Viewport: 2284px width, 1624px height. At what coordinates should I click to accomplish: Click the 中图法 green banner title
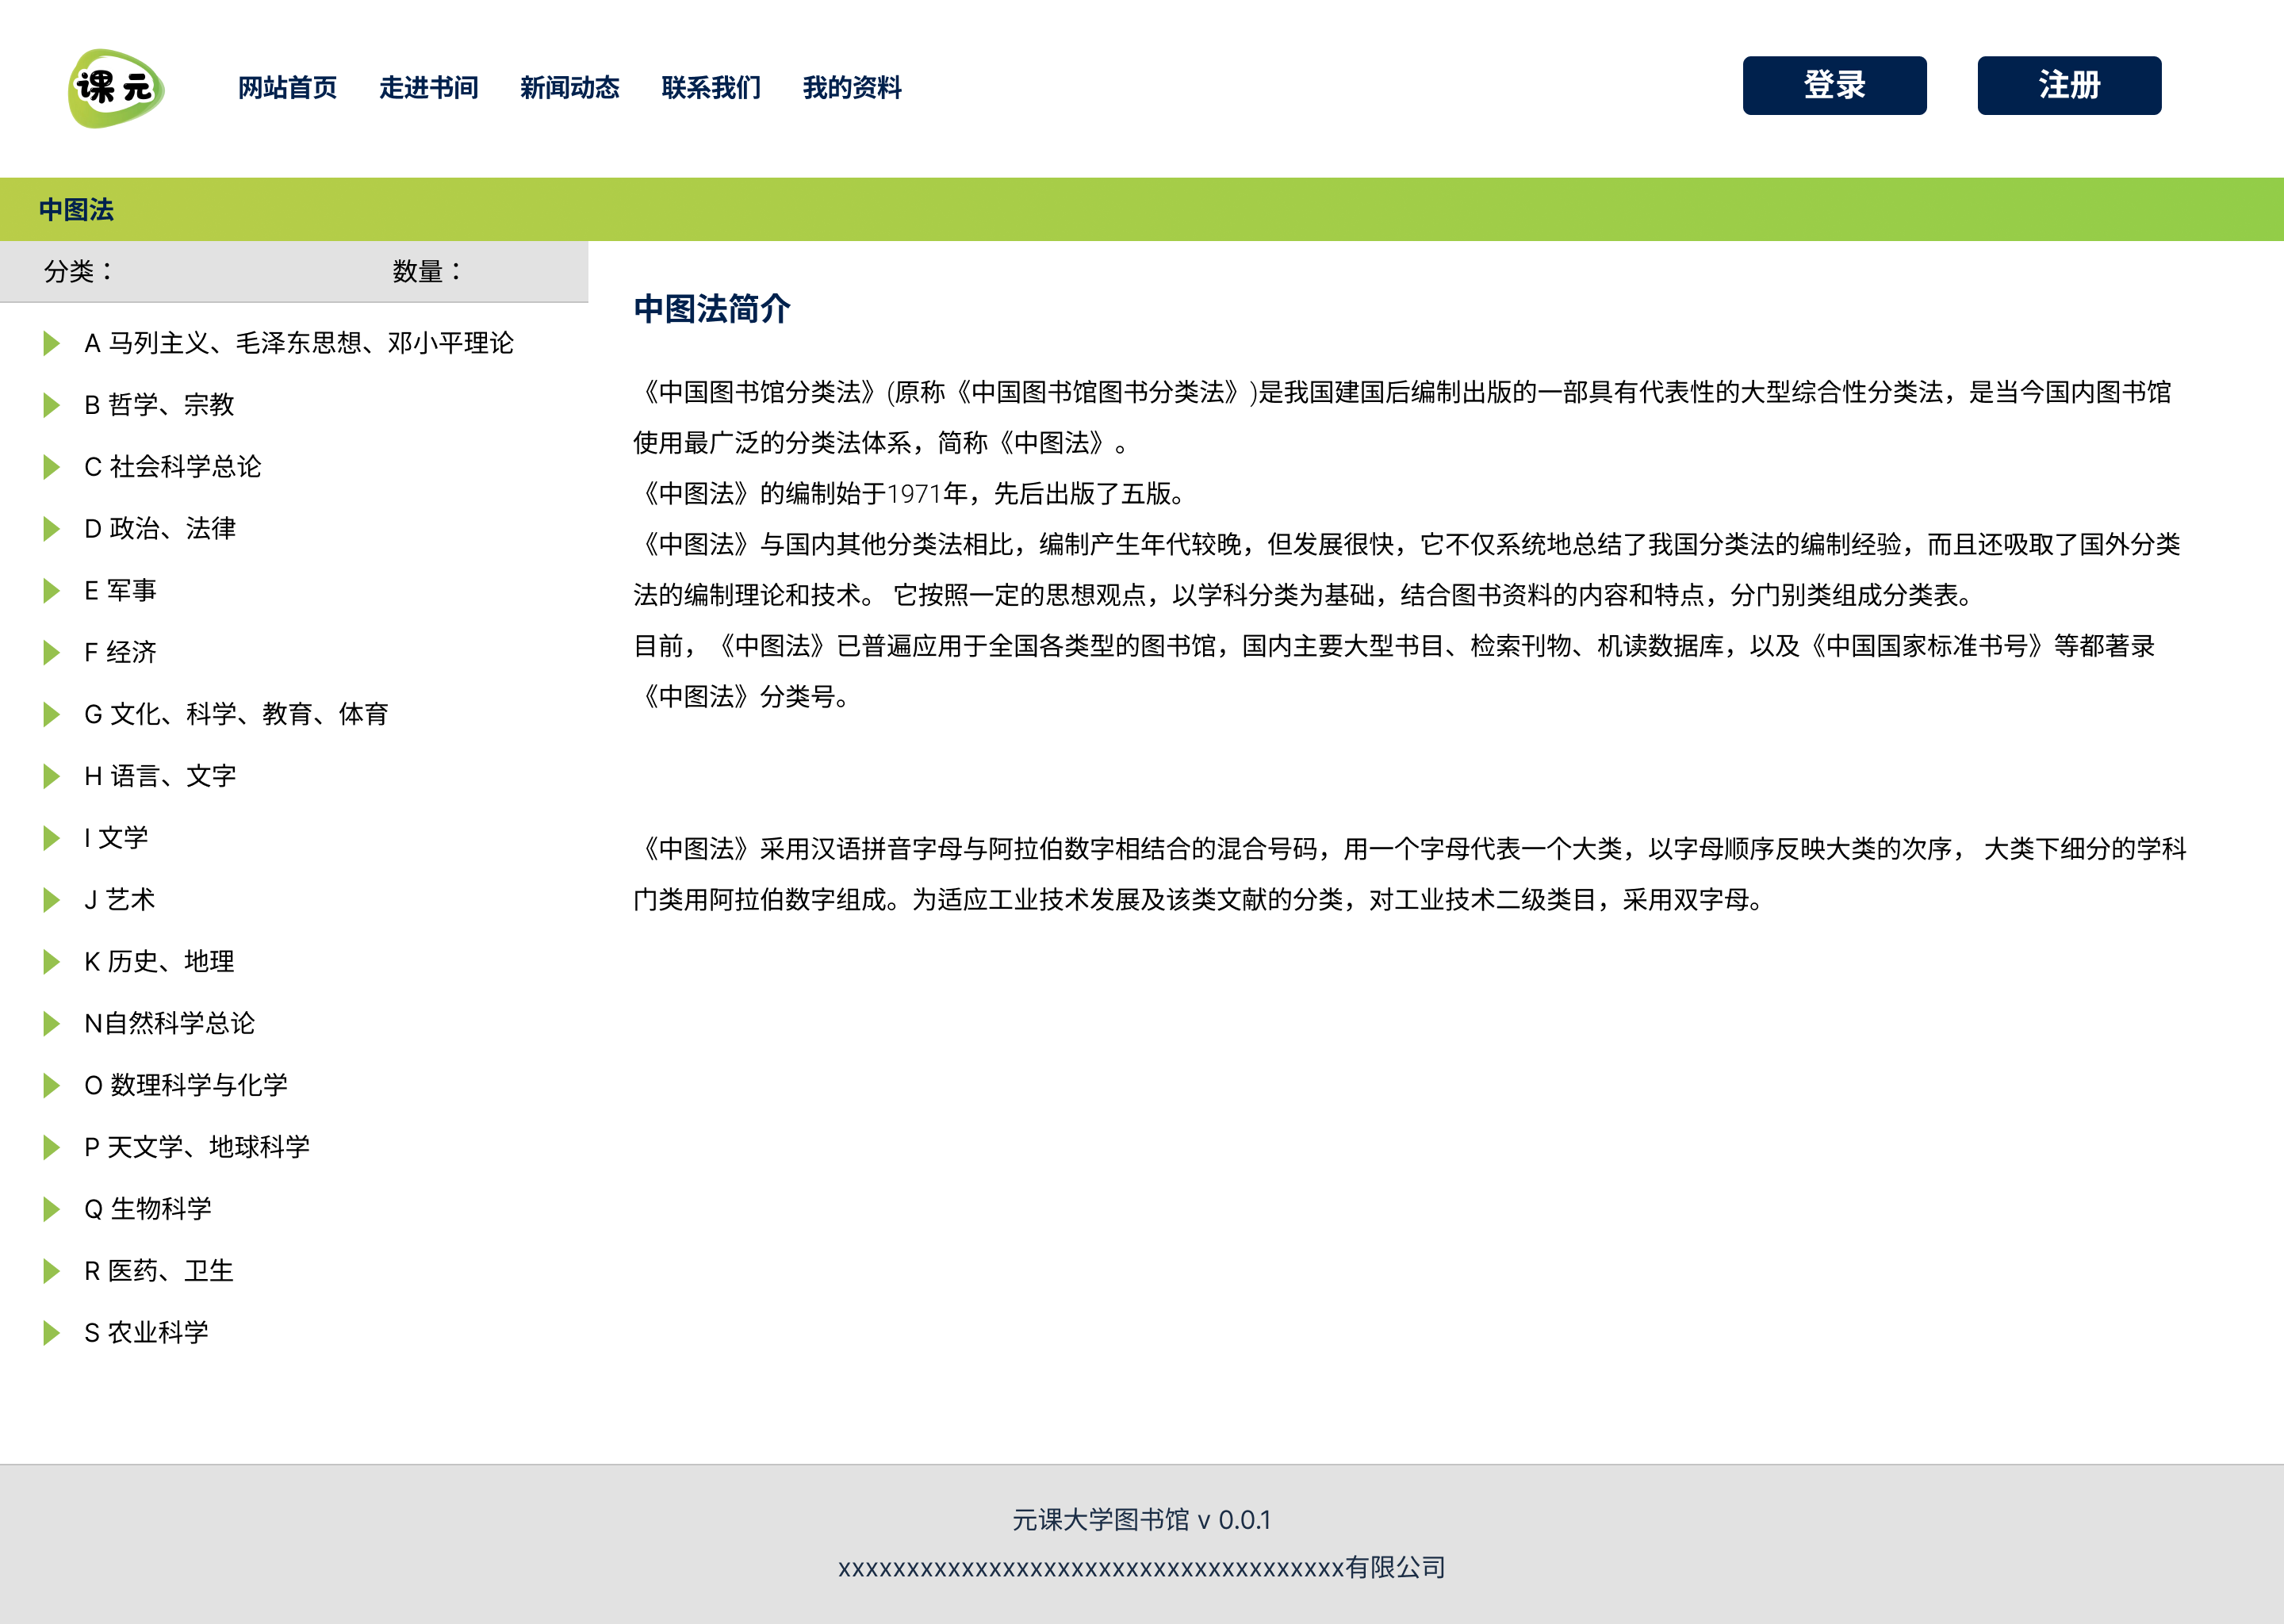click(76, 210)
